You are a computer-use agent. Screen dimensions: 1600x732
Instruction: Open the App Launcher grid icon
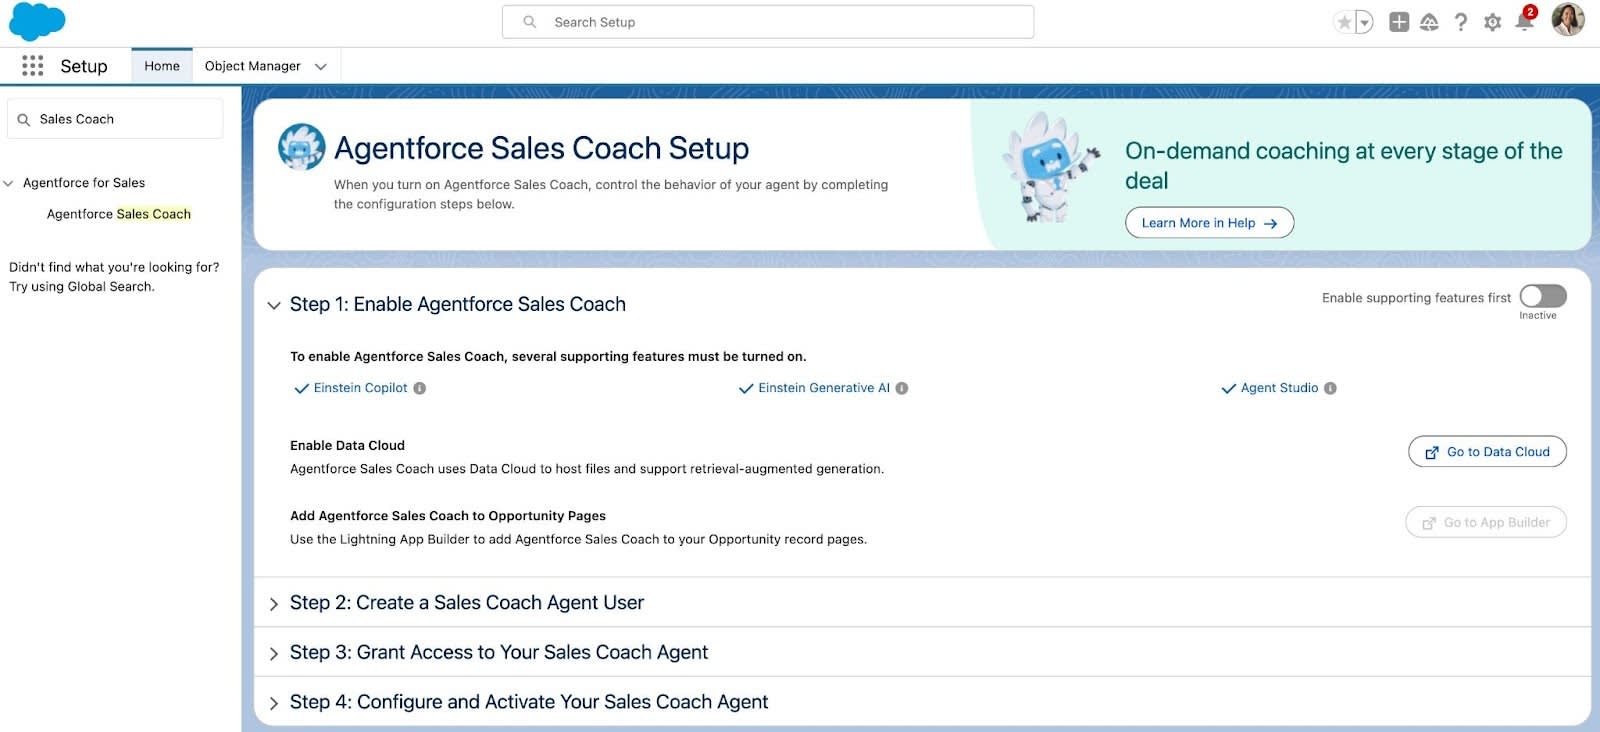point(32,66)
